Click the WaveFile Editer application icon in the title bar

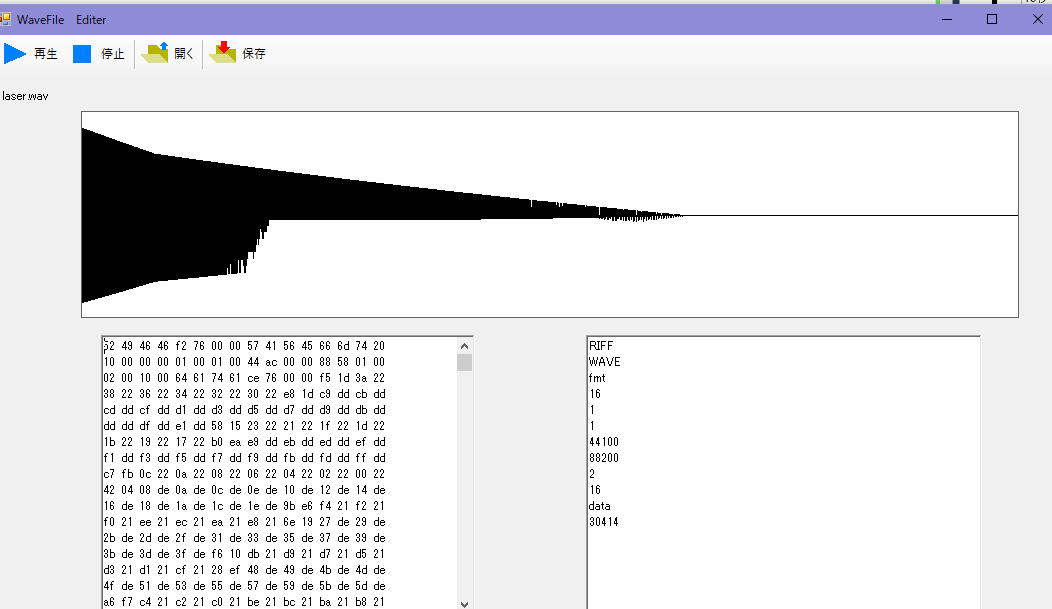click(5, 19)
